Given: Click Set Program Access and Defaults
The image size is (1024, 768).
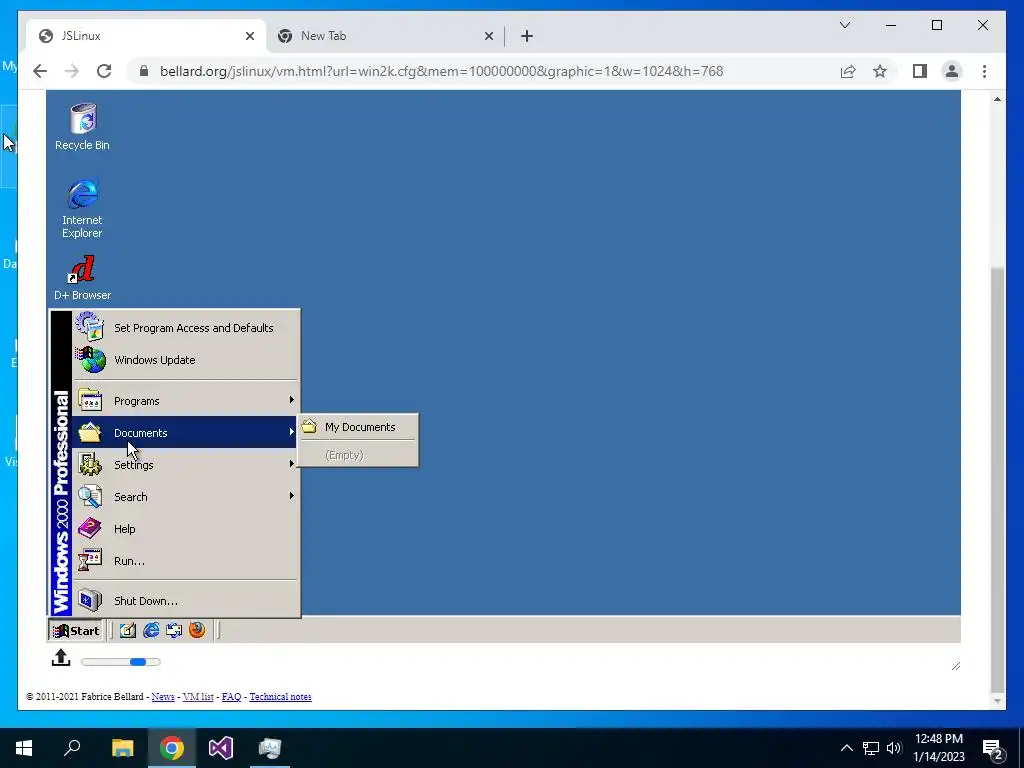Looking at the screenshot, I should pos(186,328).
